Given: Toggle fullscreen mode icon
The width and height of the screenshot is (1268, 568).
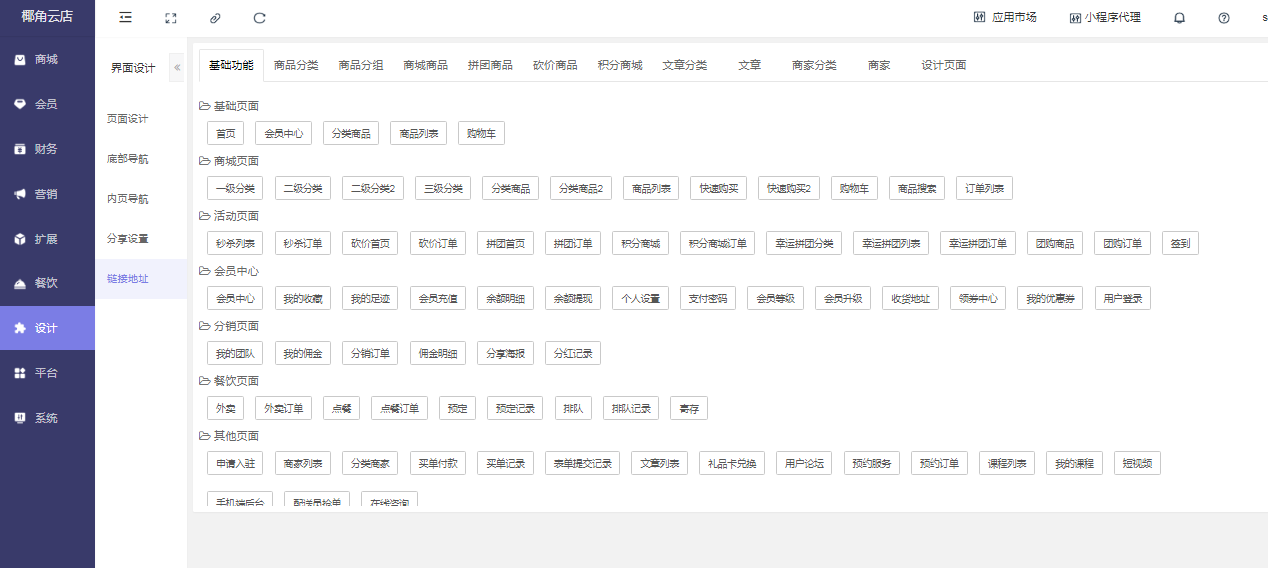Looking at the screenshot, I should coord(171,18).
